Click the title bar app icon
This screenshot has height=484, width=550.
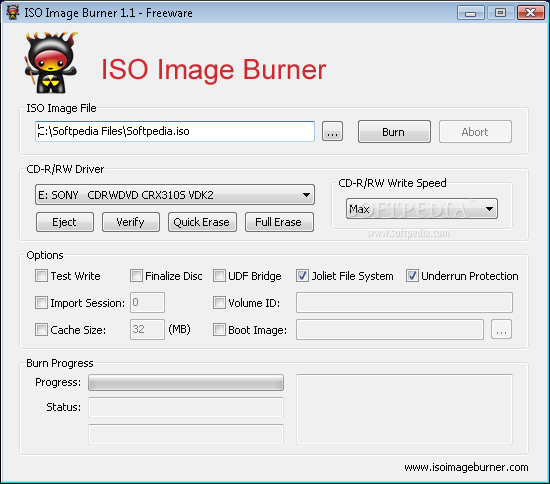(13, 13)
